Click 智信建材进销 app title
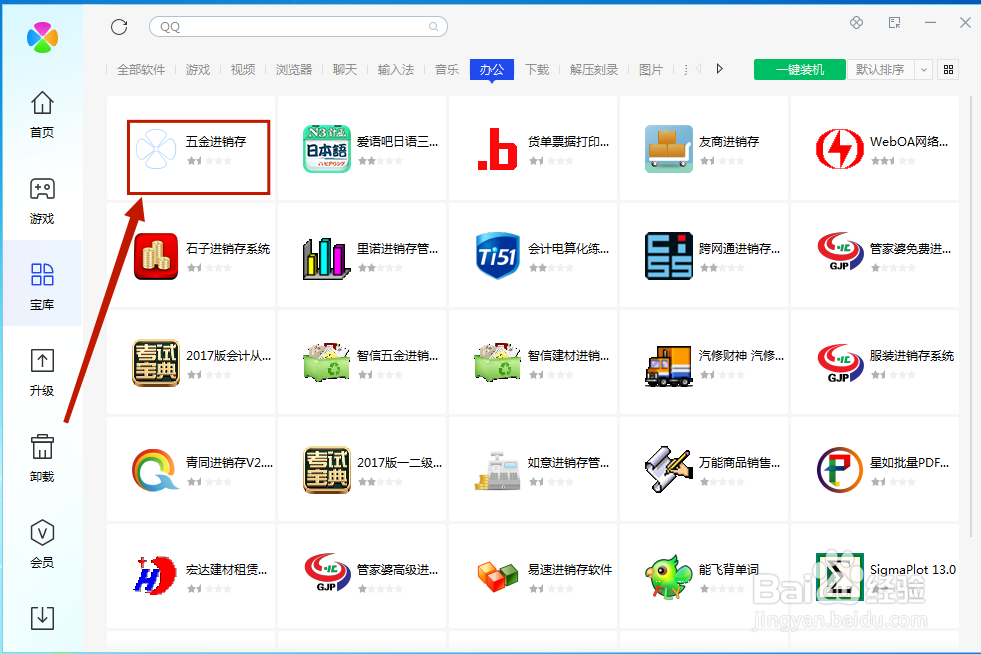This screenshot has width=981, height=654. click(x=568, y=355)
